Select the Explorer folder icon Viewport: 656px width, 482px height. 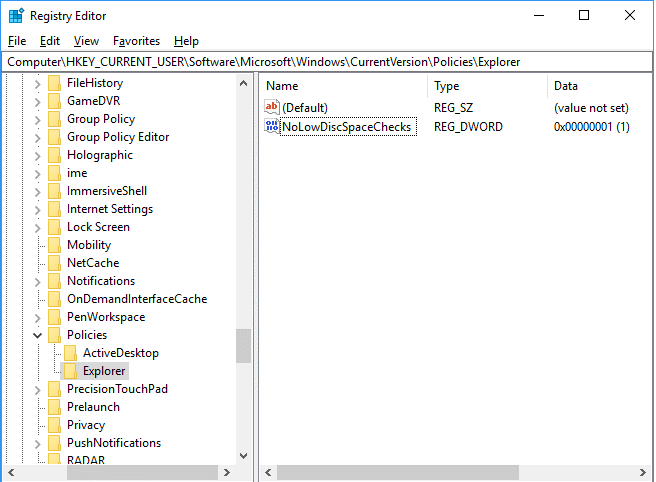coord(70,371)
